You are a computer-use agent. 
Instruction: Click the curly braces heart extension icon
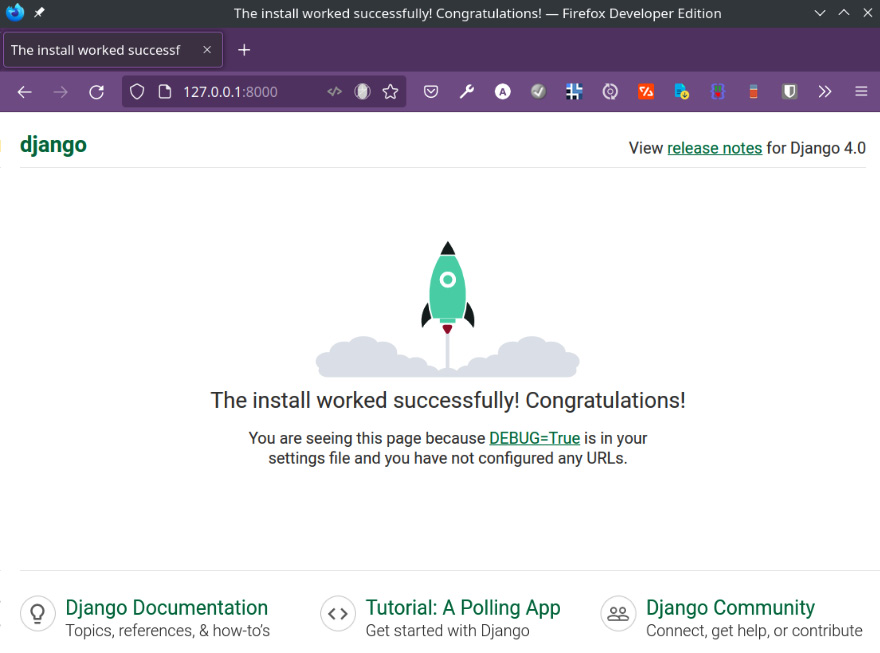pos(718,91)
